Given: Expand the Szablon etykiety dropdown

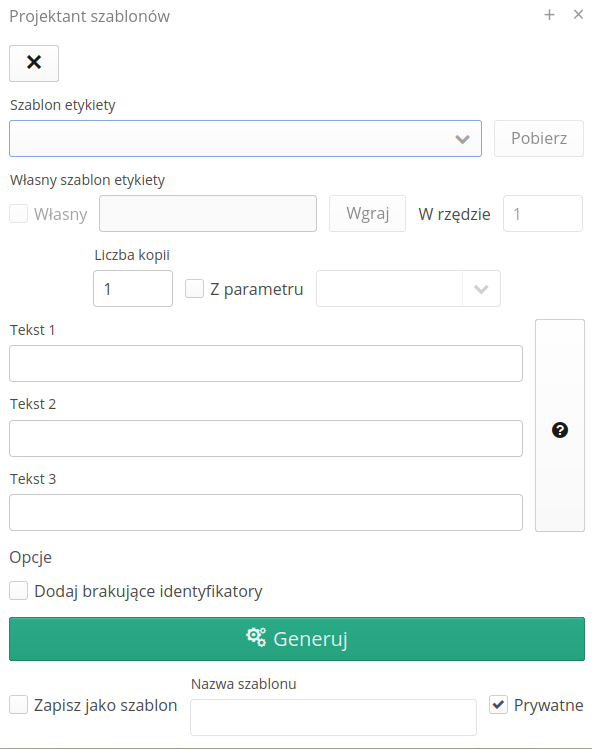Looking at the screenshot, I should 245,139.
